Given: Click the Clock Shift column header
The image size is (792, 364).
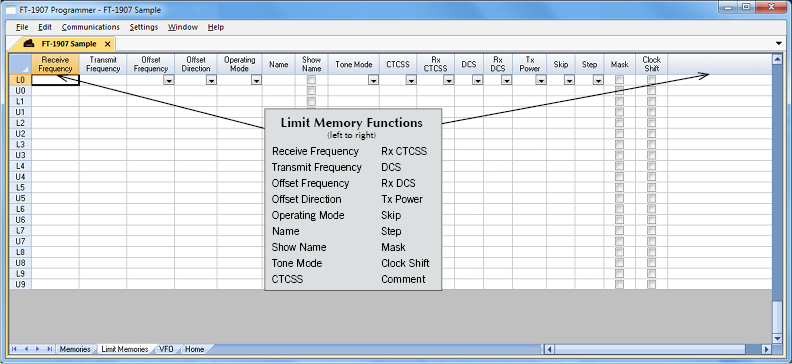Looking at the screenshot, I should (x=652, y=64).
